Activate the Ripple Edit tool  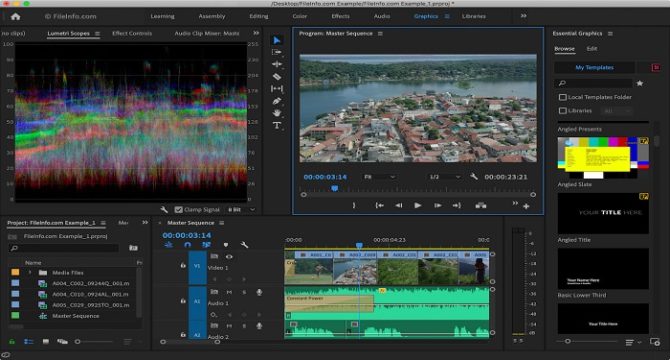(x=277, y=64)
